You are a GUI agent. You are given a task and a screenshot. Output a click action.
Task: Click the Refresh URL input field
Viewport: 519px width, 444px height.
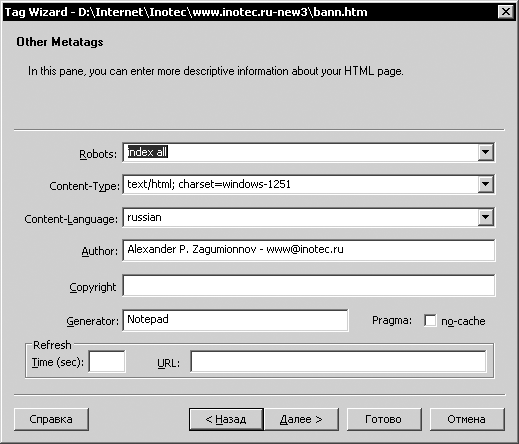338,361
